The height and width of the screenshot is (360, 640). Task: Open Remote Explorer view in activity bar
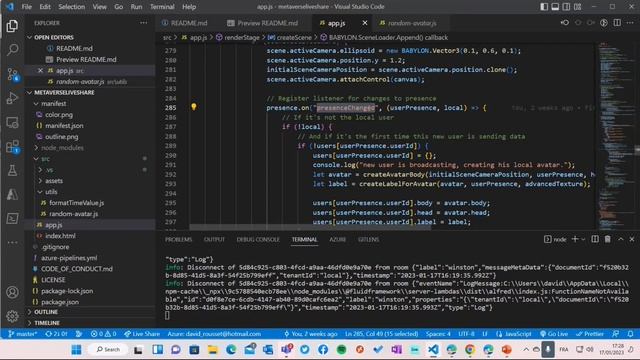(12, 122)
